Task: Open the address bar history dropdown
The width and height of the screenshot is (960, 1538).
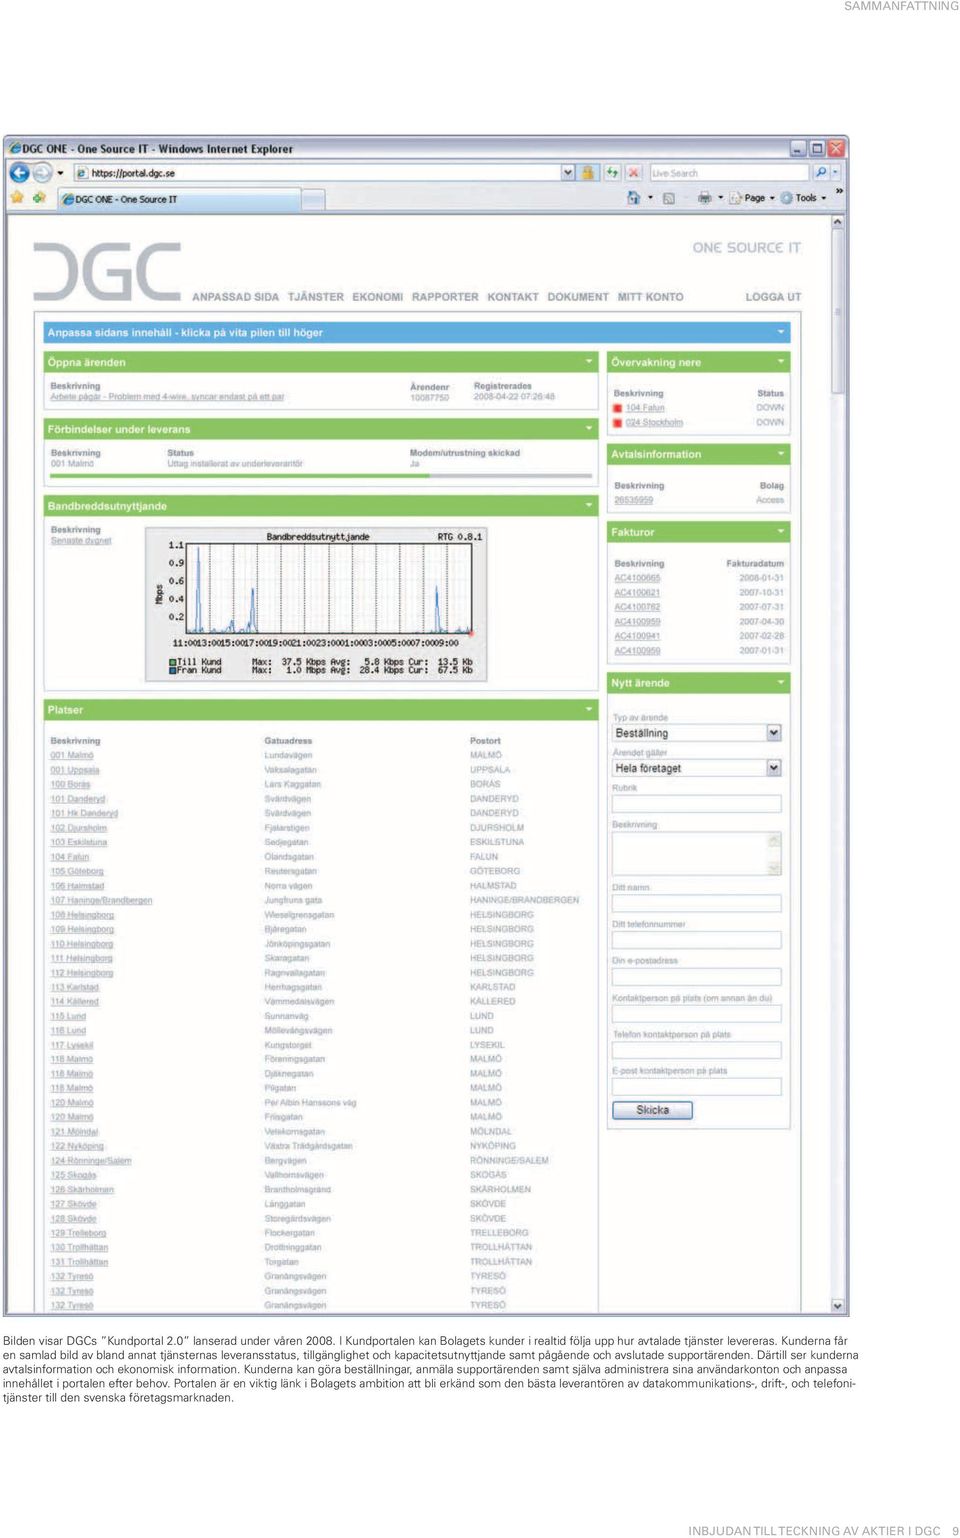Action: click(x=568, y=173)
